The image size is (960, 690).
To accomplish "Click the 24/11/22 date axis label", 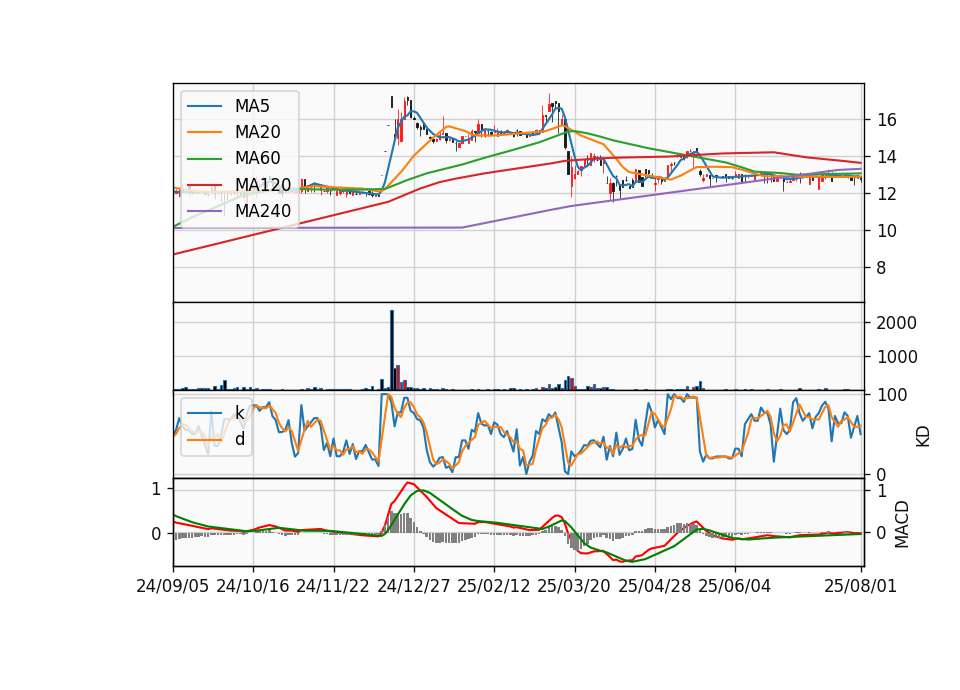I will [x=333, y=586].
